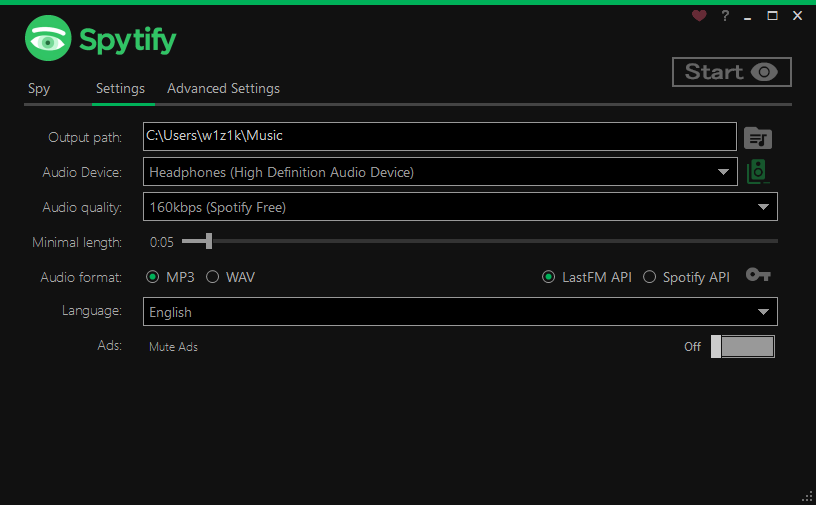Click the resize grip in window corner

pyautogui.click(x=808, y=497)
